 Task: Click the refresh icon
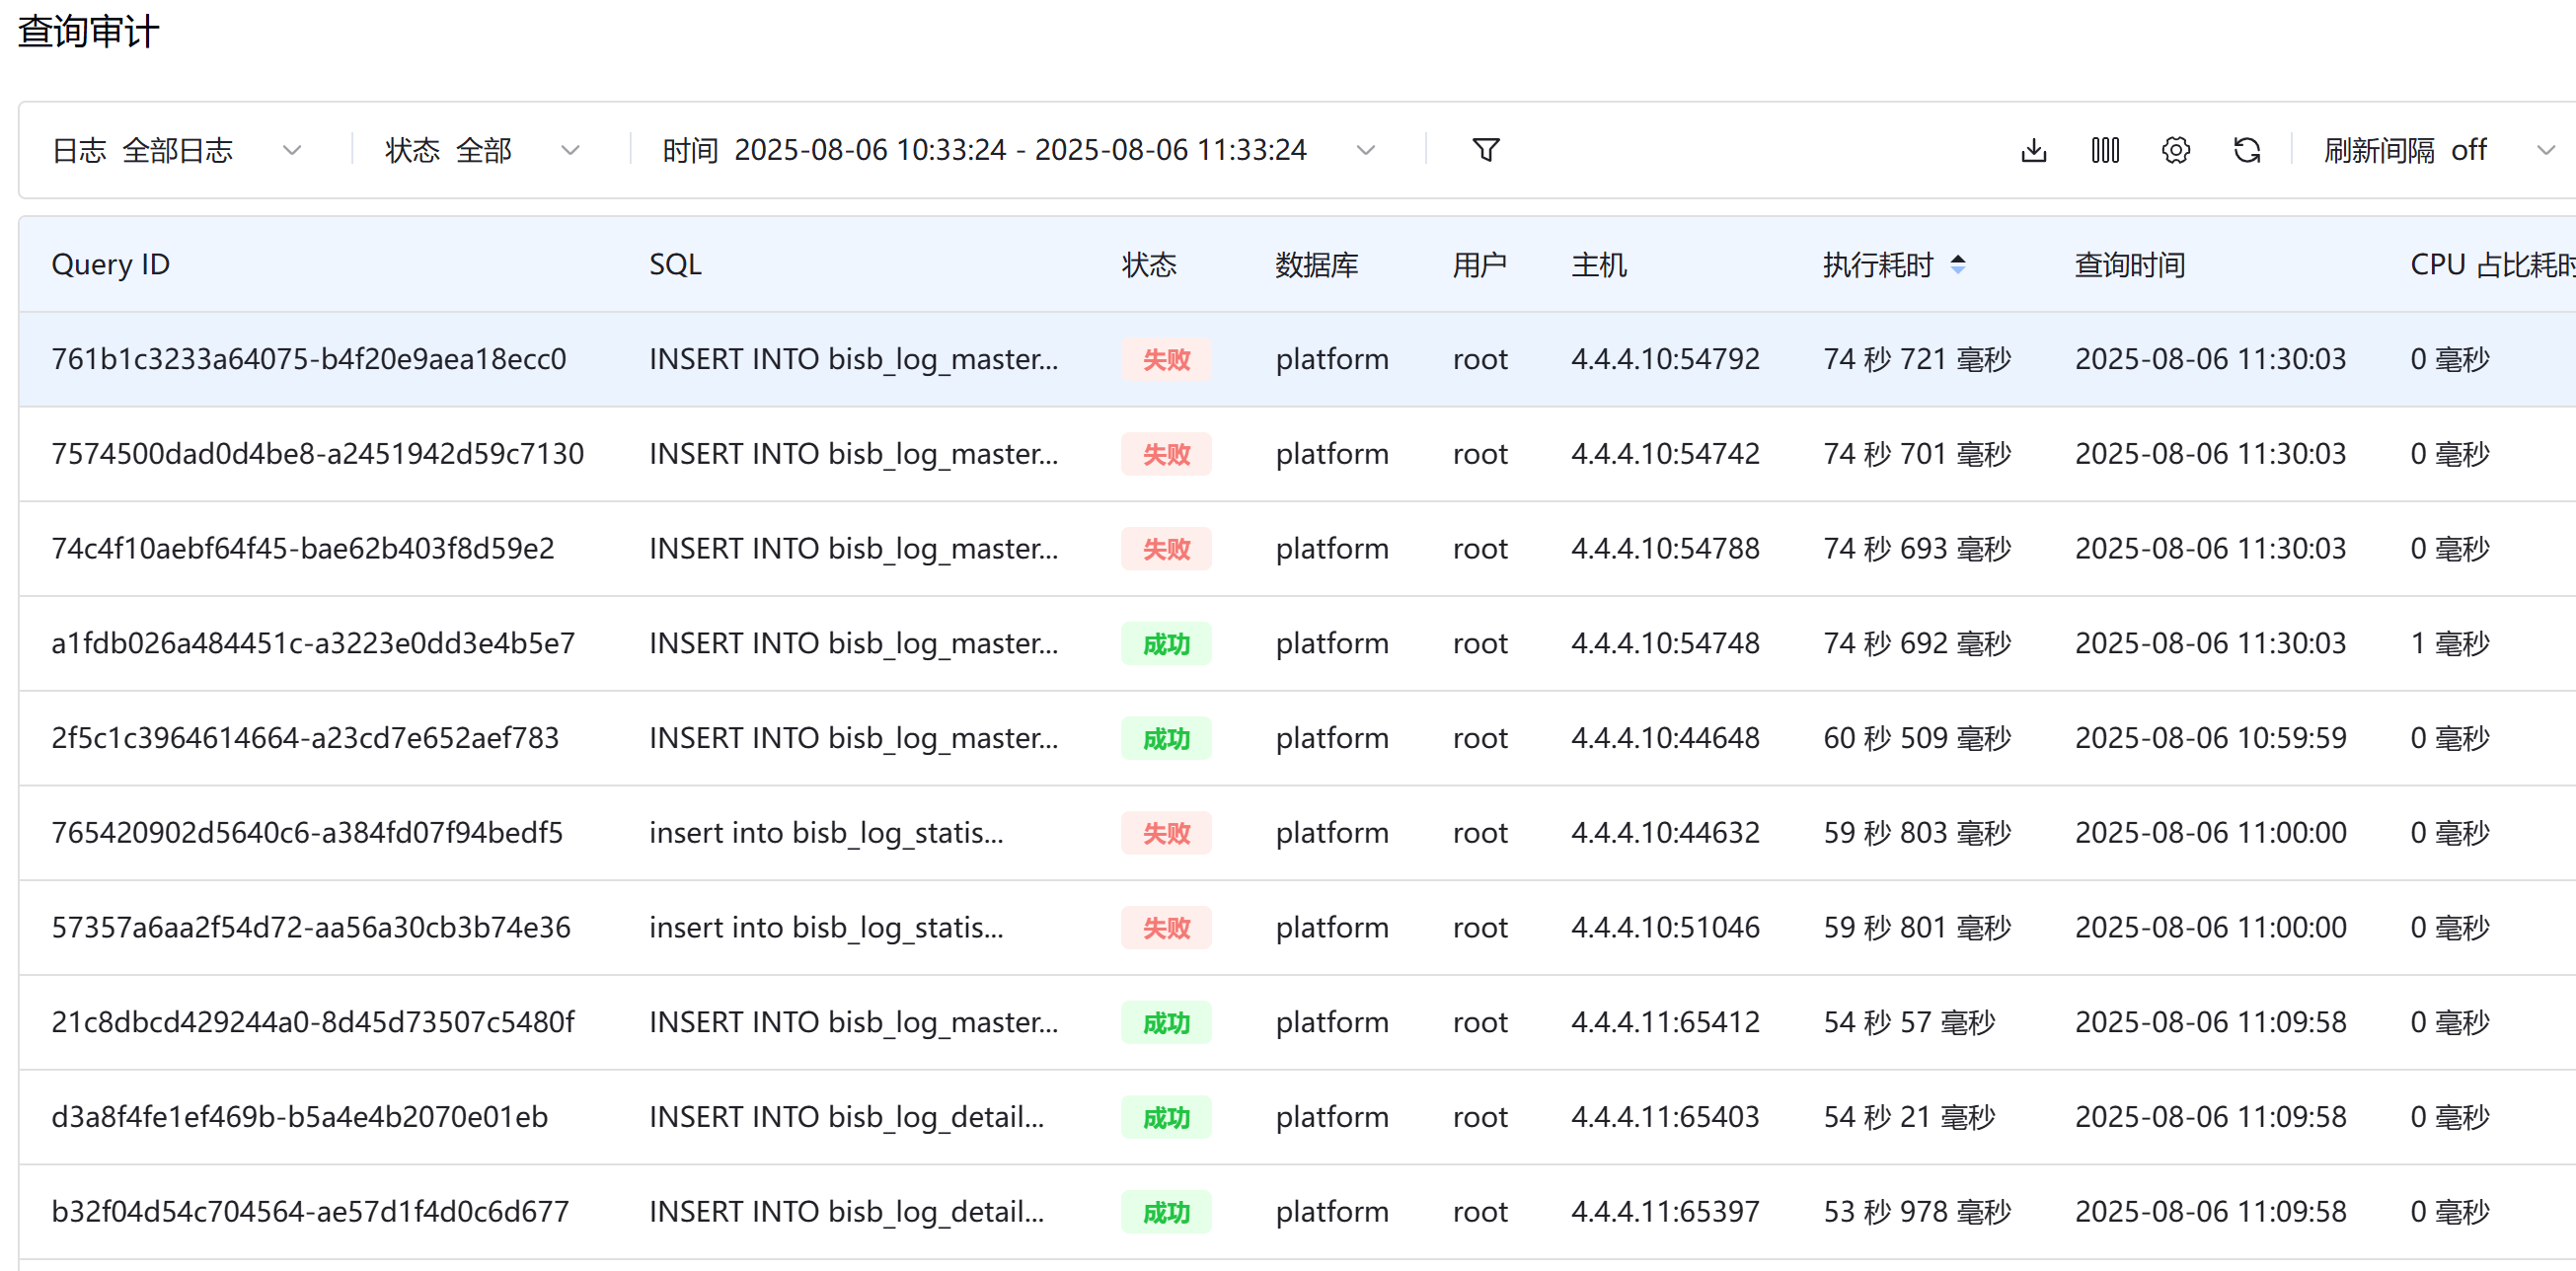(2247, 150)
